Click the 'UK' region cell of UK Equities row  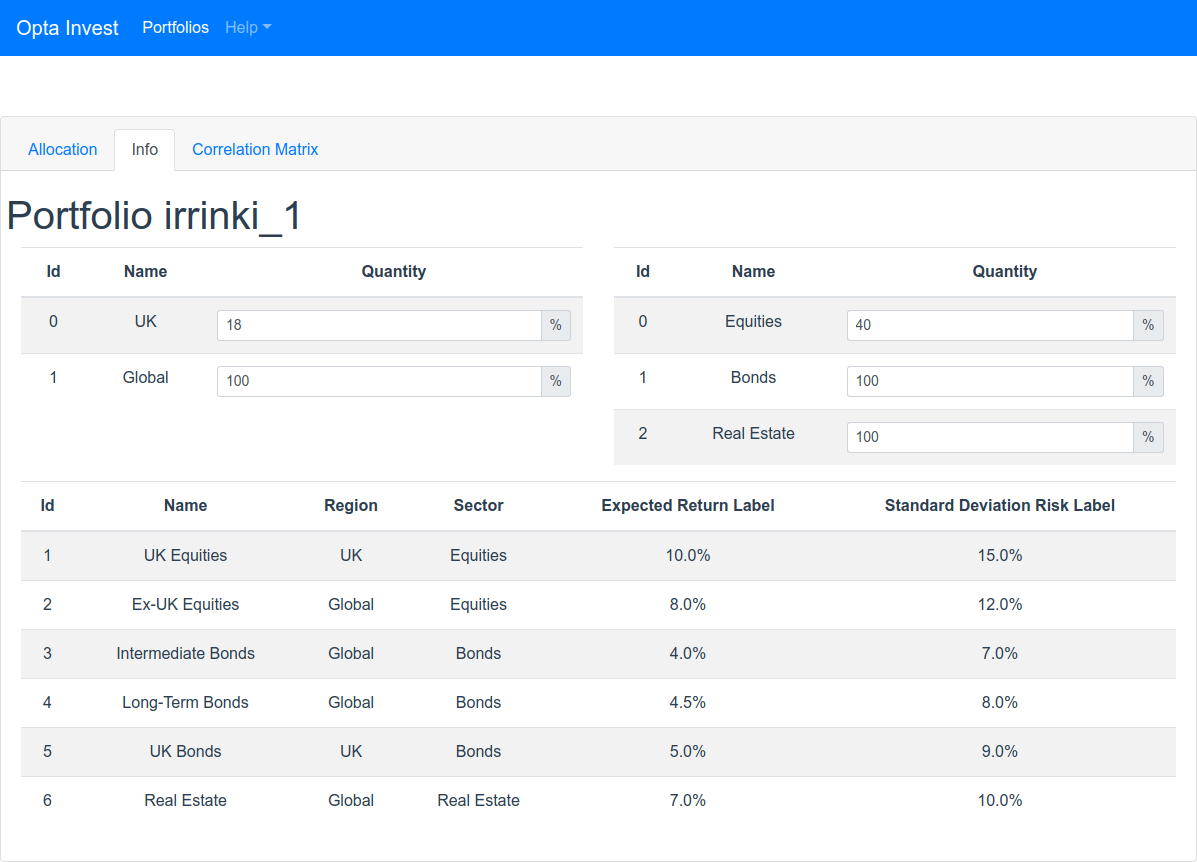(351, 556)
